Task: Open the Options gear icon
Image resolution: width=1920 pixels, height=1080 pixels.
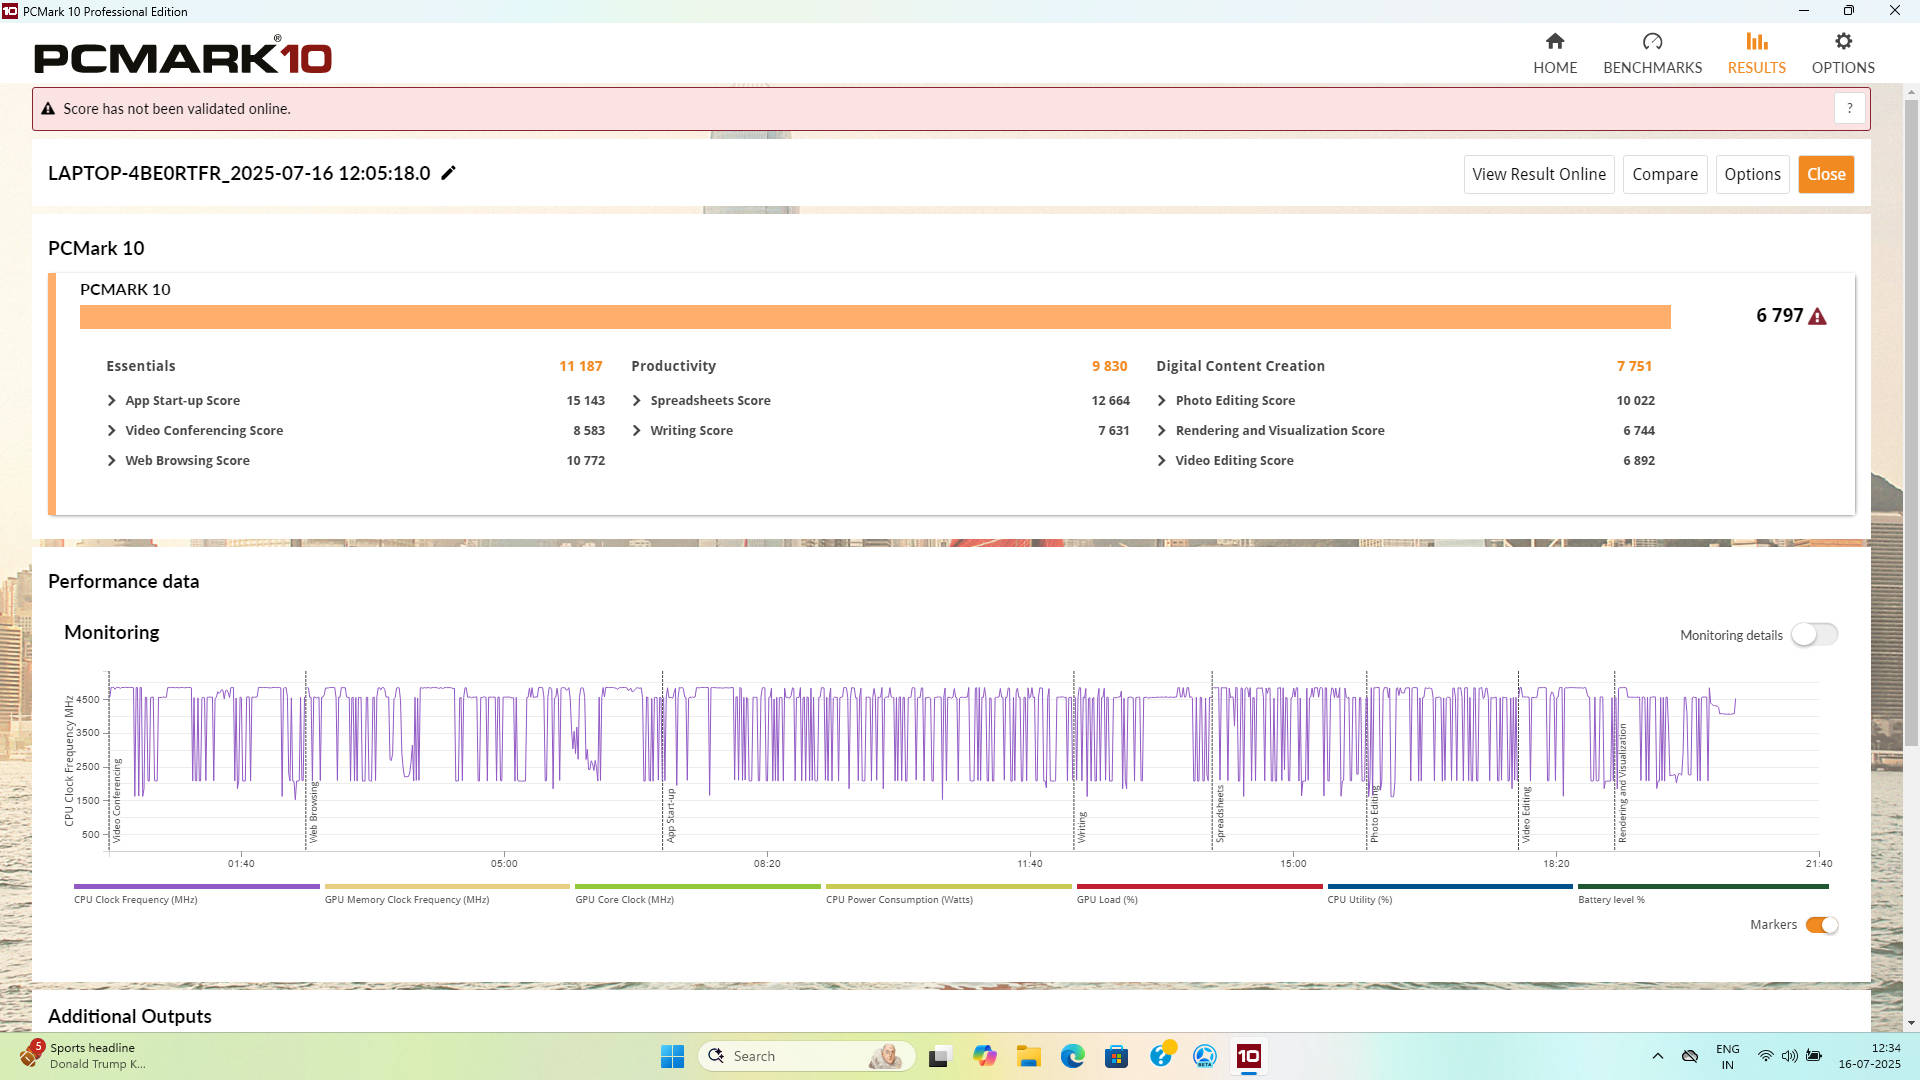Action: [1843, 42]
